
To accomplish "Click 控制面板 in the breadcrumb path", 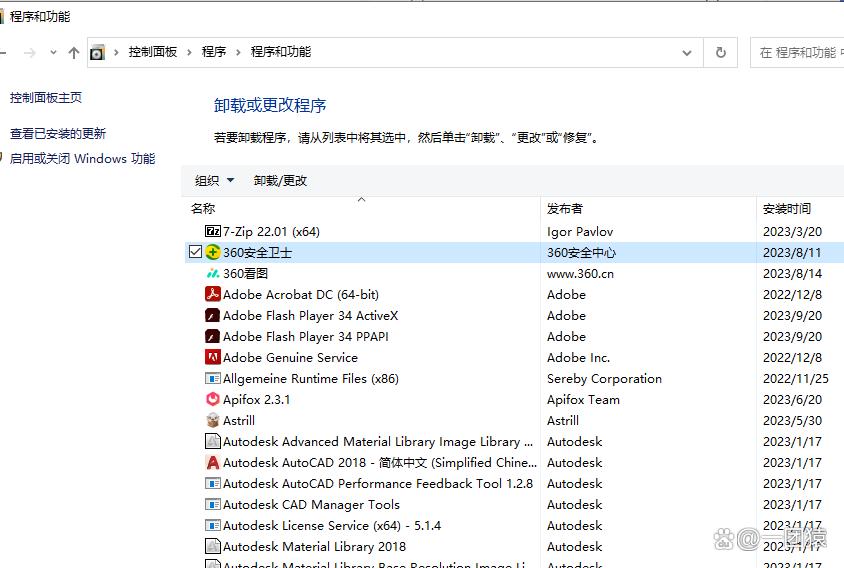I will [x=153, y=52].
